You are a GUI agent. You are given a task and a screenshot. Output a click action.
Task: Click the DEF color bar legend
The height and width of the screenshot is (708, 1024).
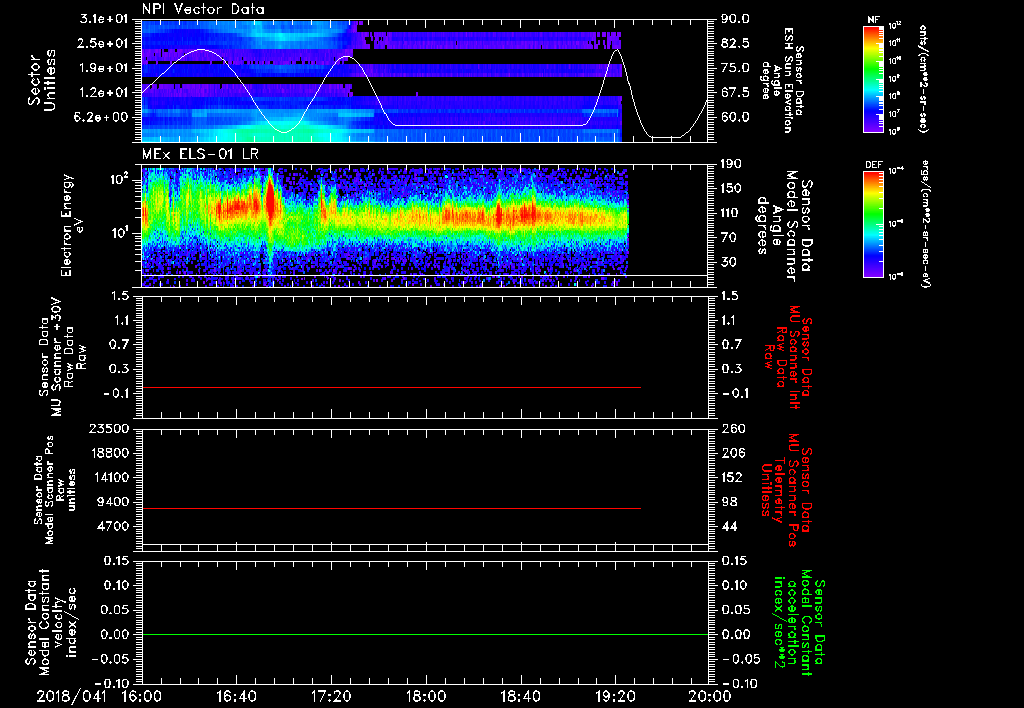(873, 224)
